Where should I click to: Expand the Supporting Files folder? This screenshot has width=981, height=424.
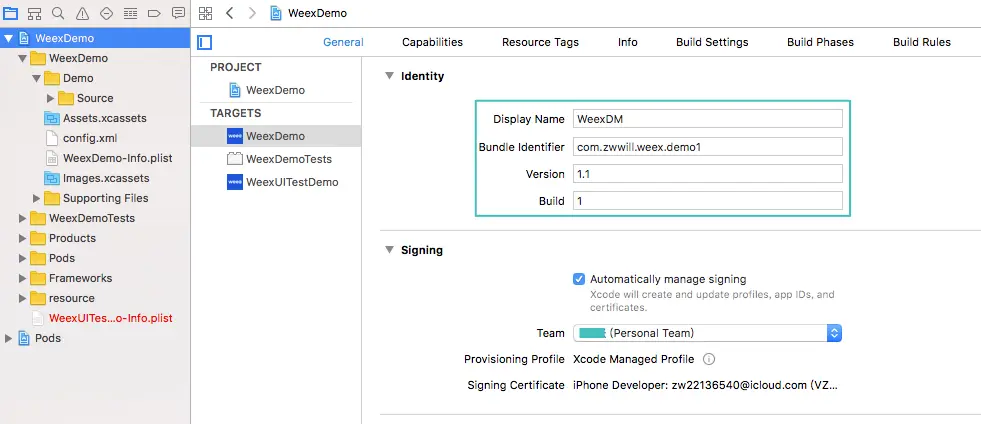click(x=36, y=198)
